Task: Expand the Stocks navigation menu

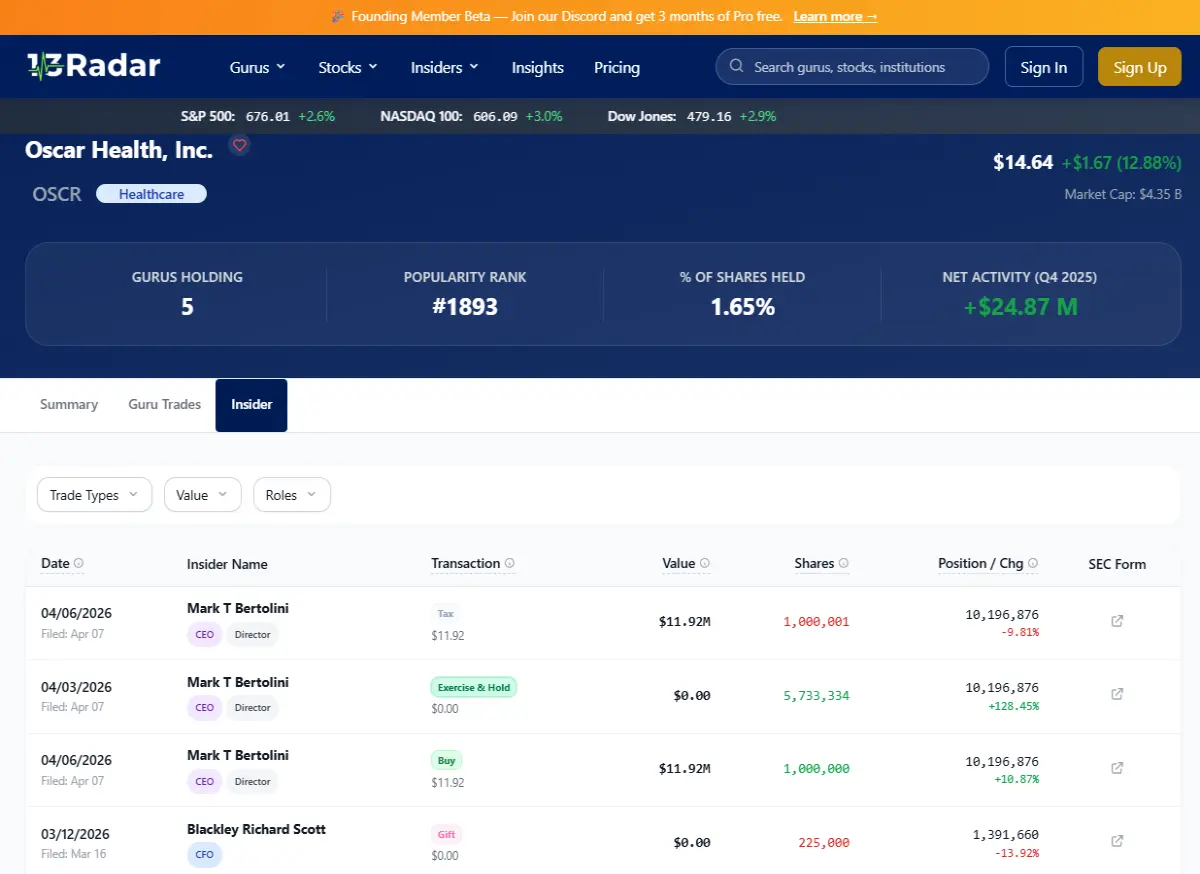Action: pos(348,67)
